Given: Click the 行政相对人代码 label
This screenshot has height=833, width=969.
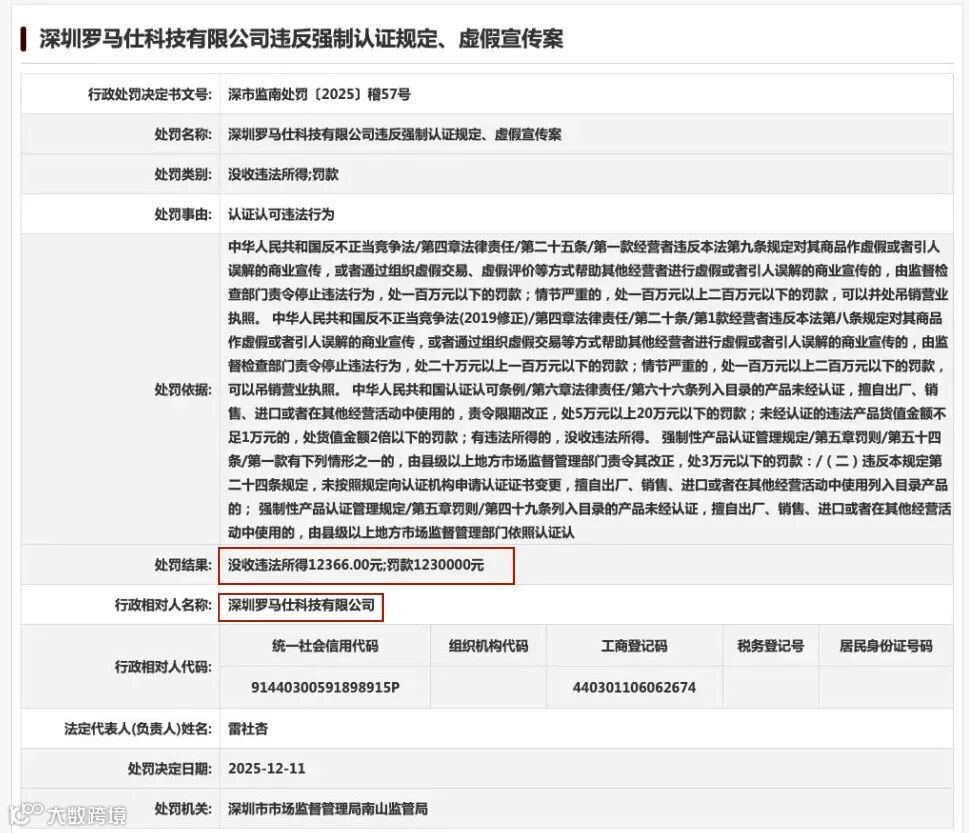Looking at the screenshot, I should [x=163, y=667].
